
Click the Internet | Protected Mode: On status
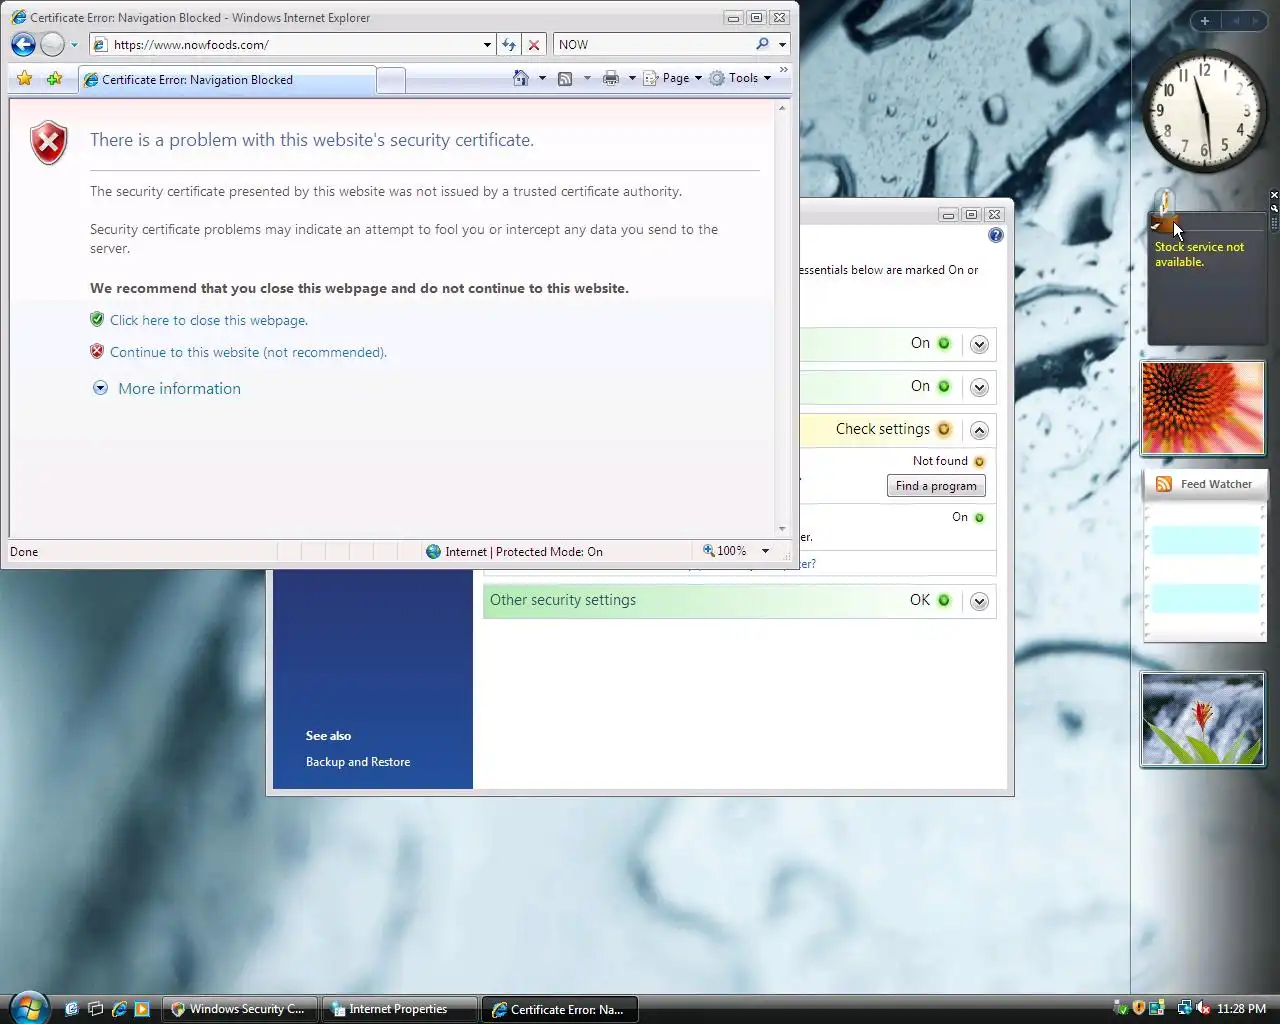pos(514,551)
